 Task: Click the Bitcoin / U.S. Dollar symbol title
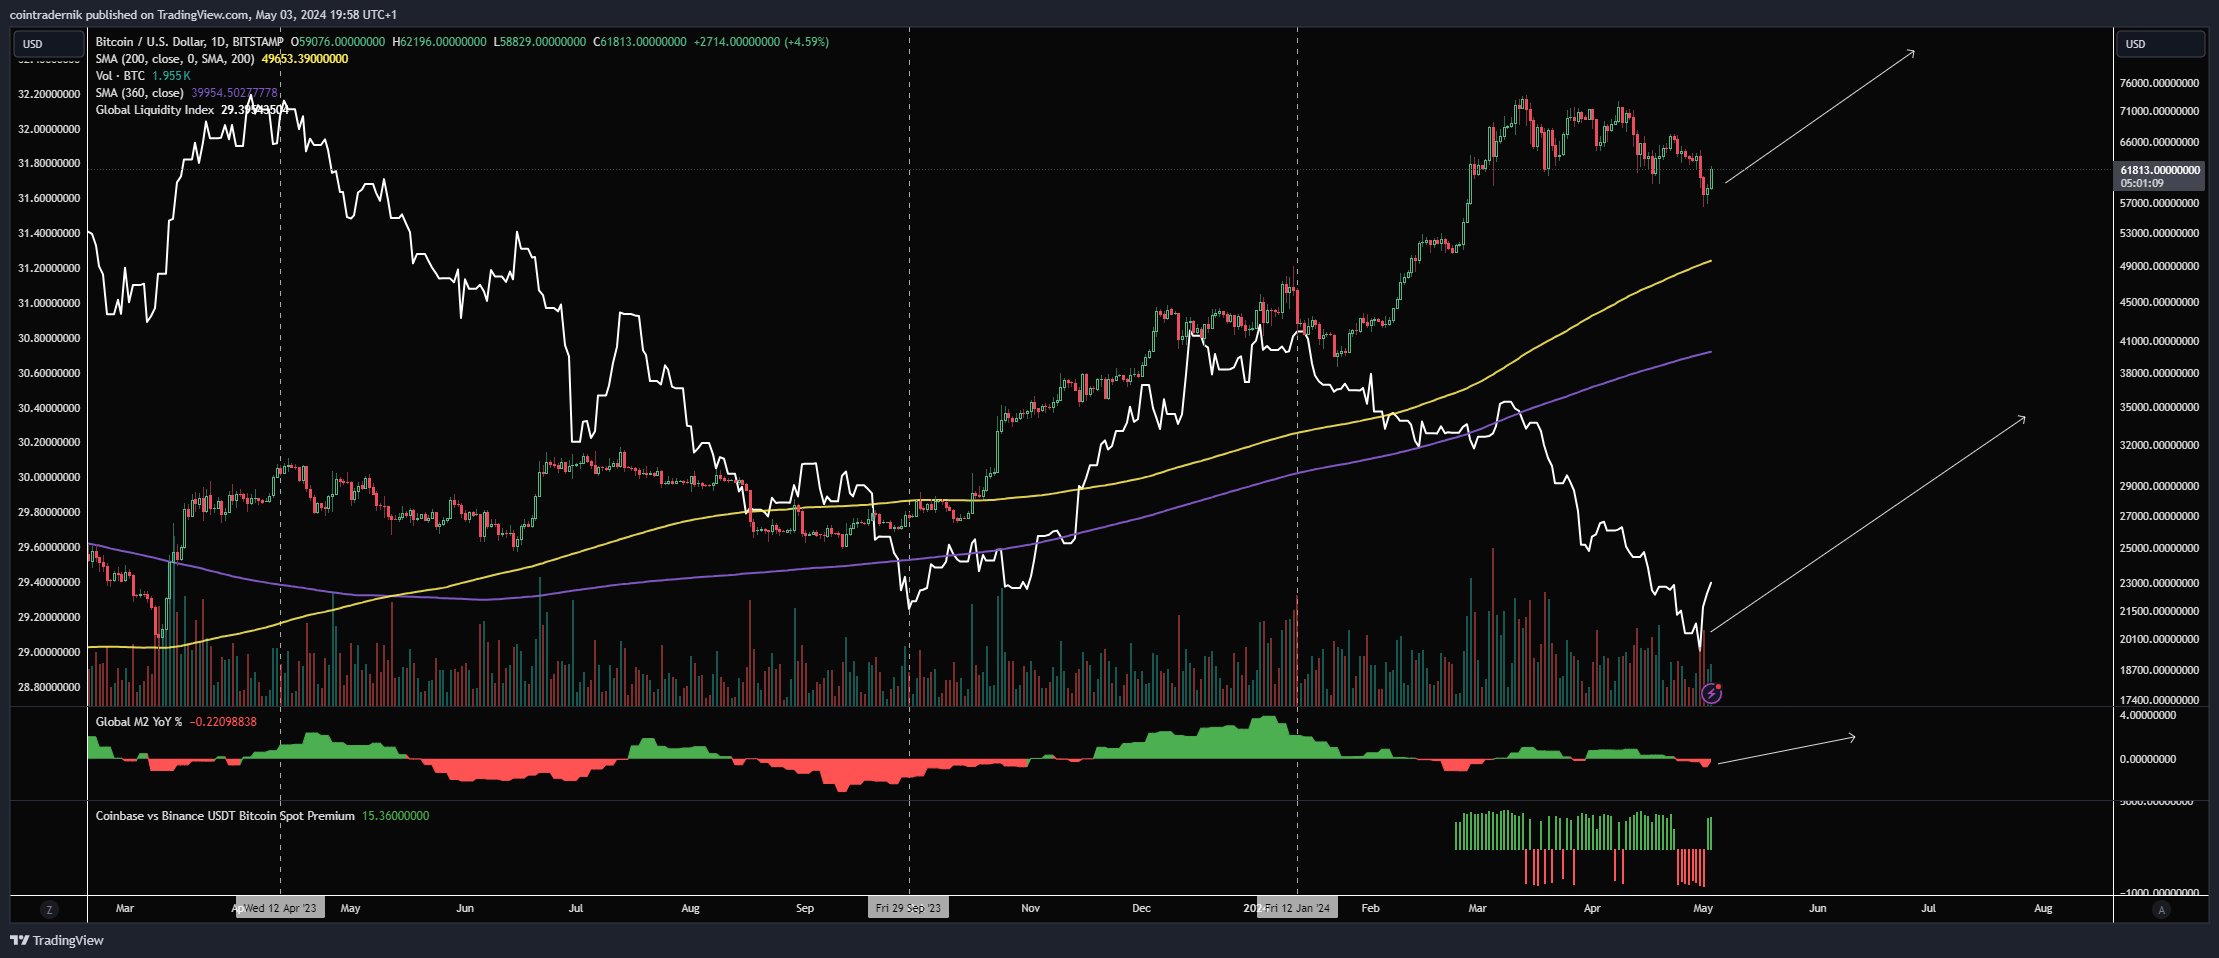189,42
